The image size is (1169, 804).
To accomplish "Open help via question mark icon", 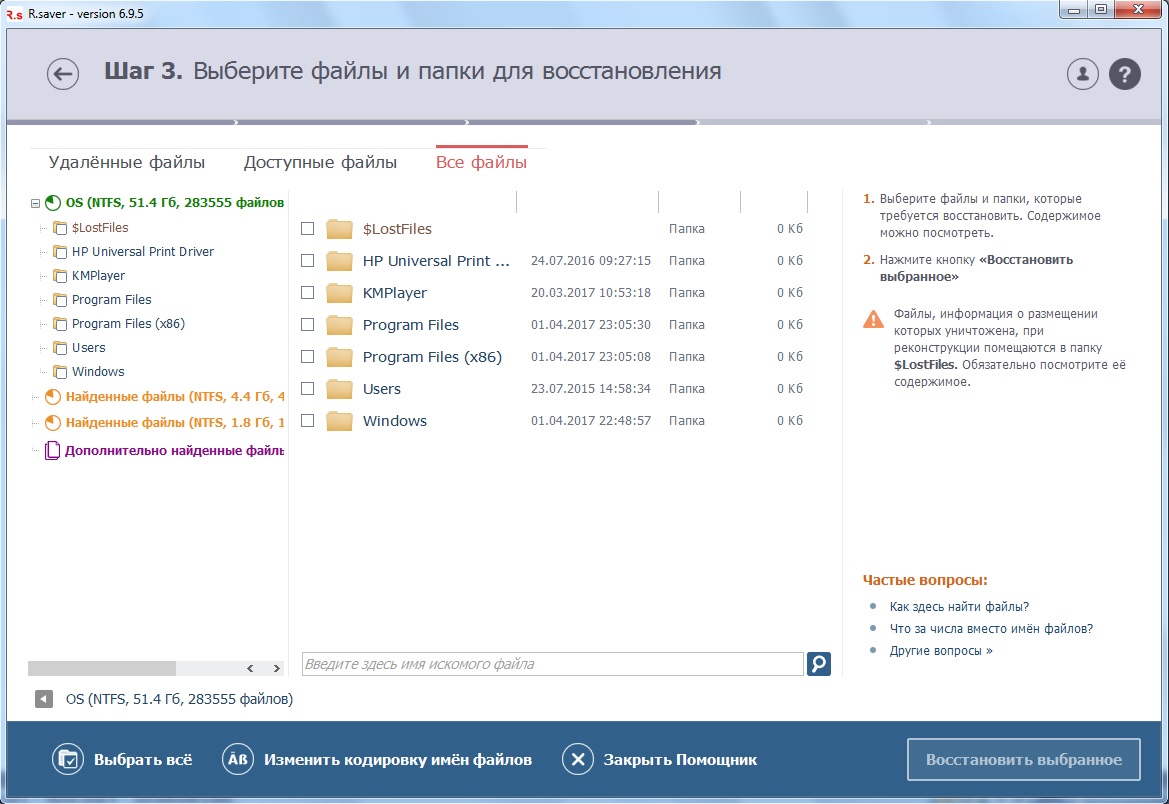I will click(1124, 74).
